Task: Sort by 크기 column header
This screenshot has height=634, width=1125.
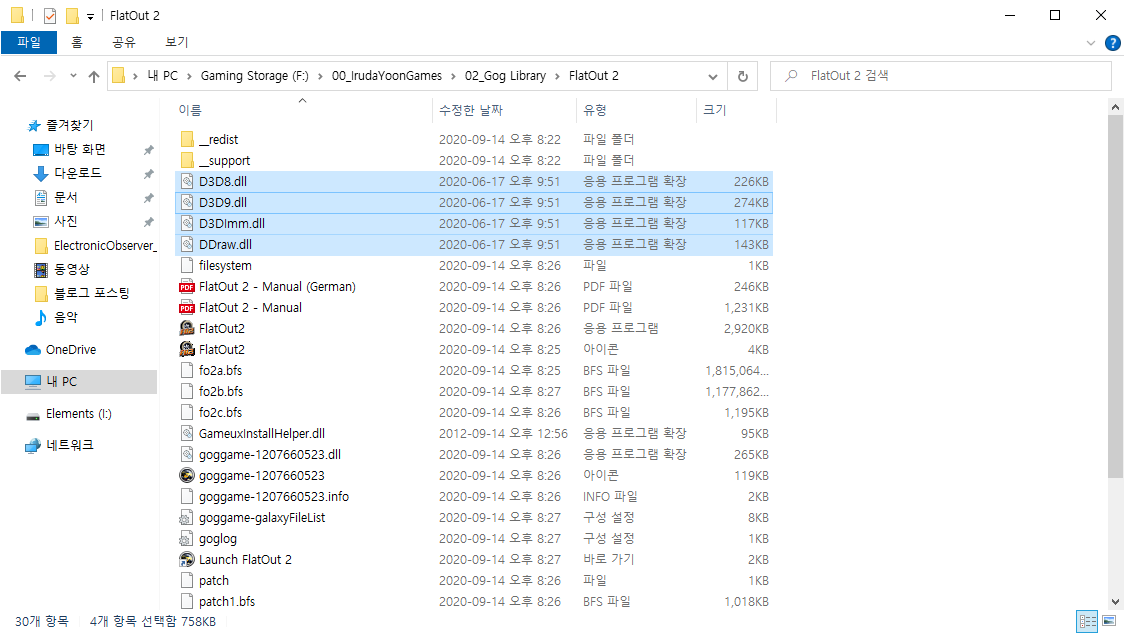Action: [715, 110]
